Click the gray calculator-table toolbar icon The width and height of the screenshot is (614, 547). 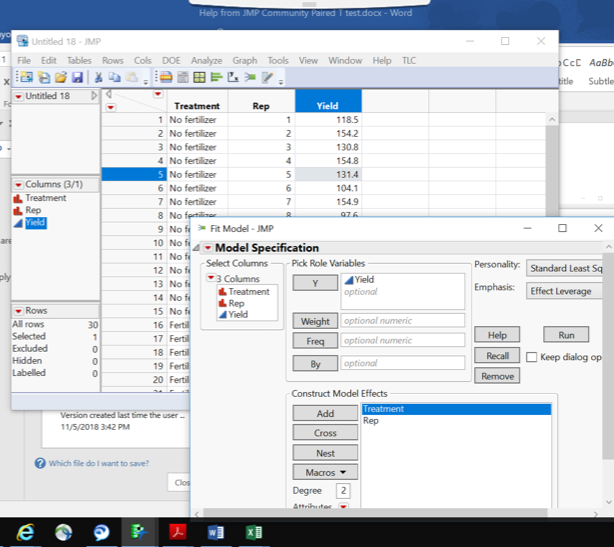[183, 77]
